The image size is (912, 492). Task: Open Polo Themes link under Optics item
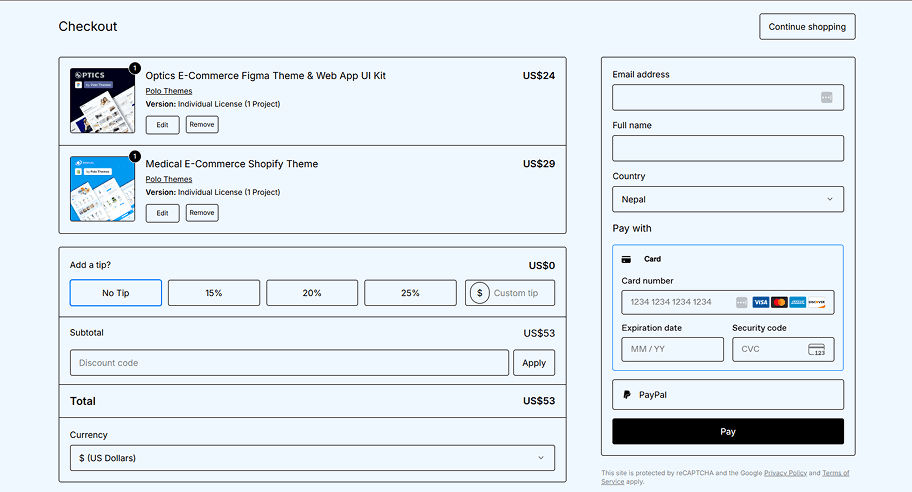pos(169,91)
